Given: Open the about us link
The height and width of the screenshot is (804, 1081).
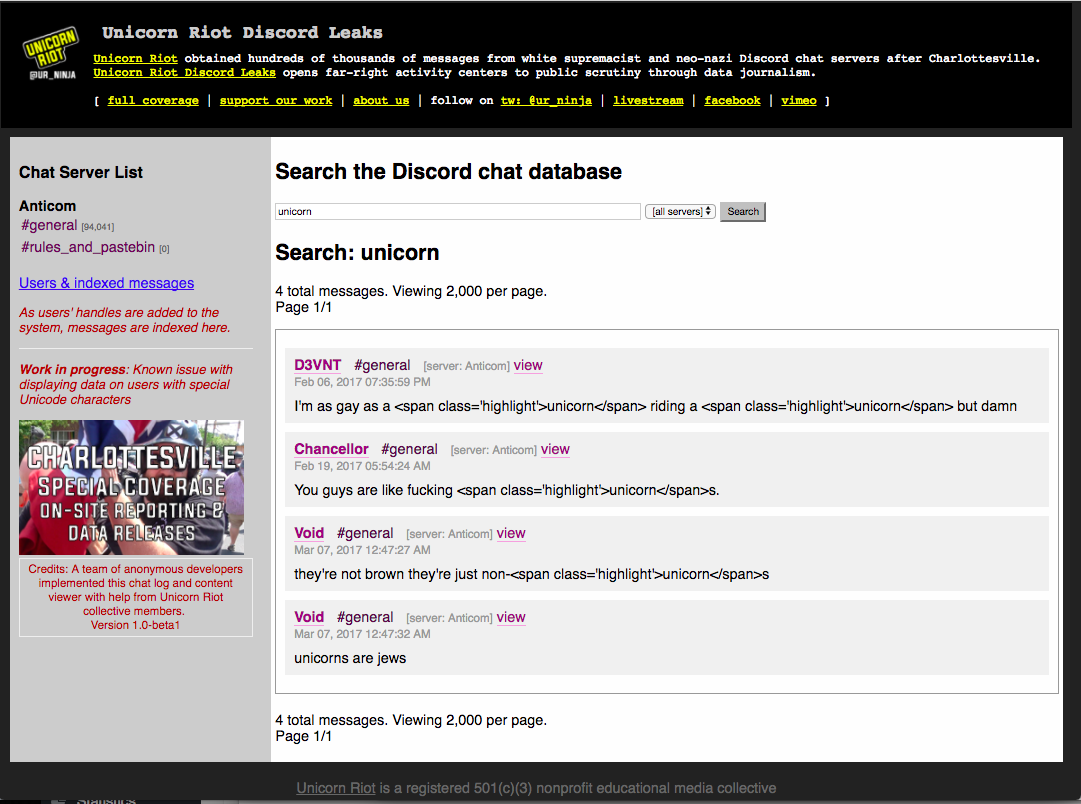Looking at the screenshot, I should coord(381,100).
